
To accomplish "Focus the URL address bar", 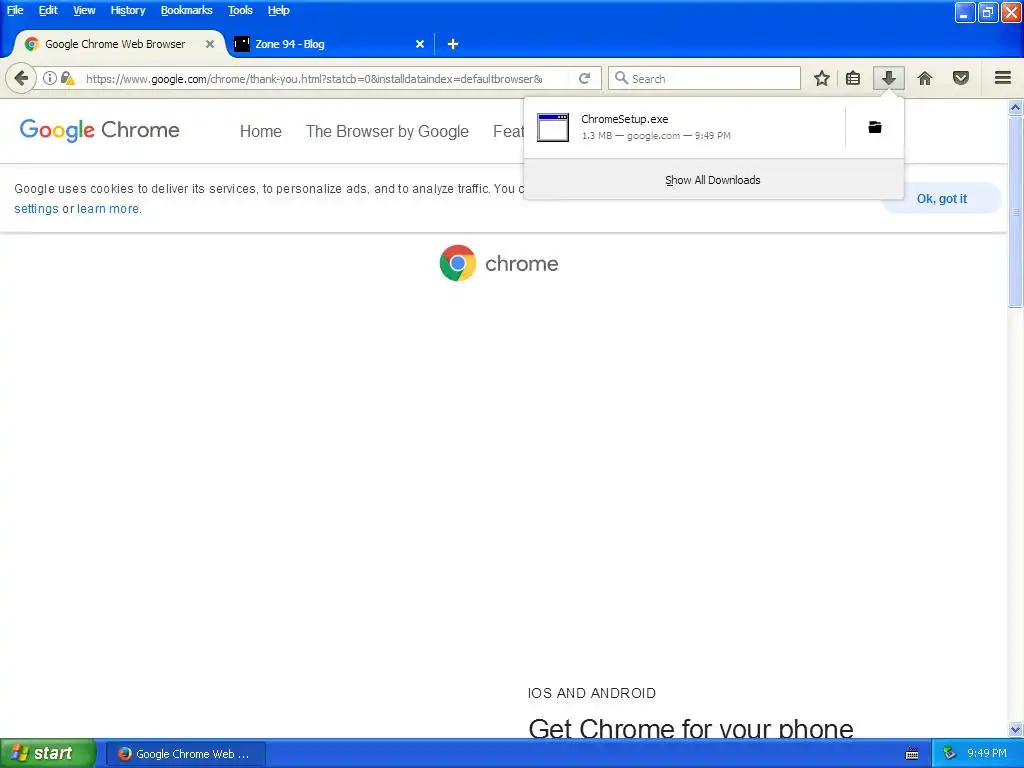I will tap(313, 78).
